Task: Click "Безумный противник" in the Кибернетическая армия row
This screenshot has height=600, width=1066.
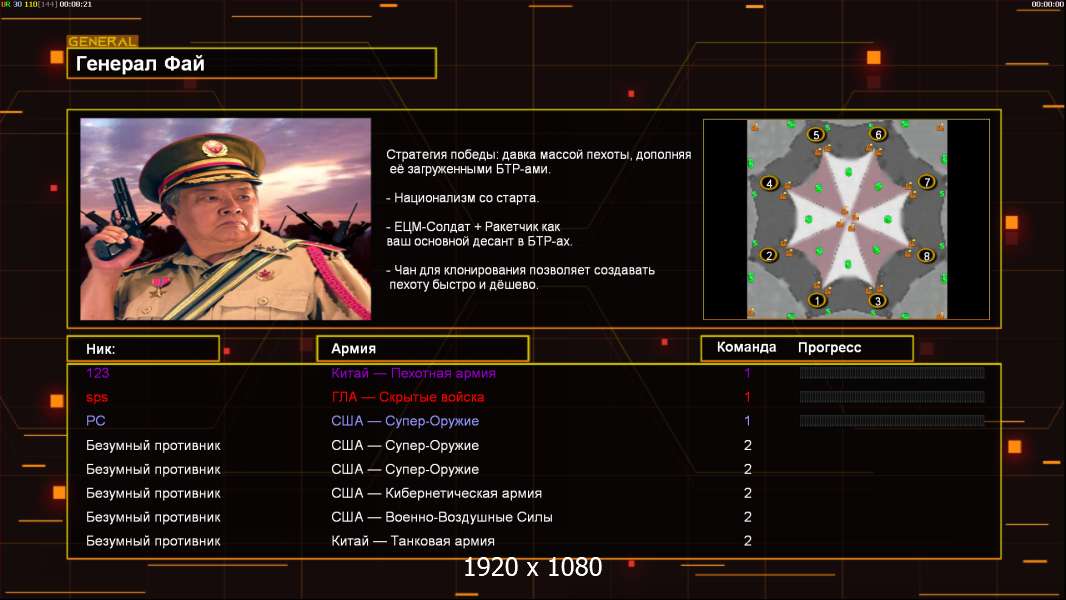Action: point(154,493)
